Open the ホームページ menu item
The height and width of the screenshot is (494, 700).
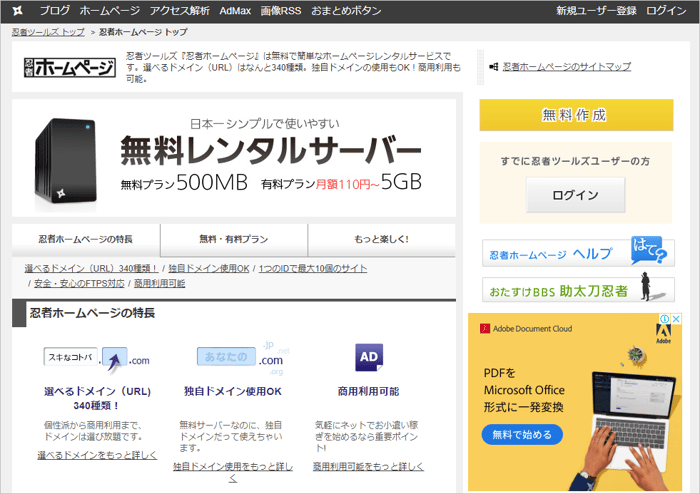tap(110, 11)
